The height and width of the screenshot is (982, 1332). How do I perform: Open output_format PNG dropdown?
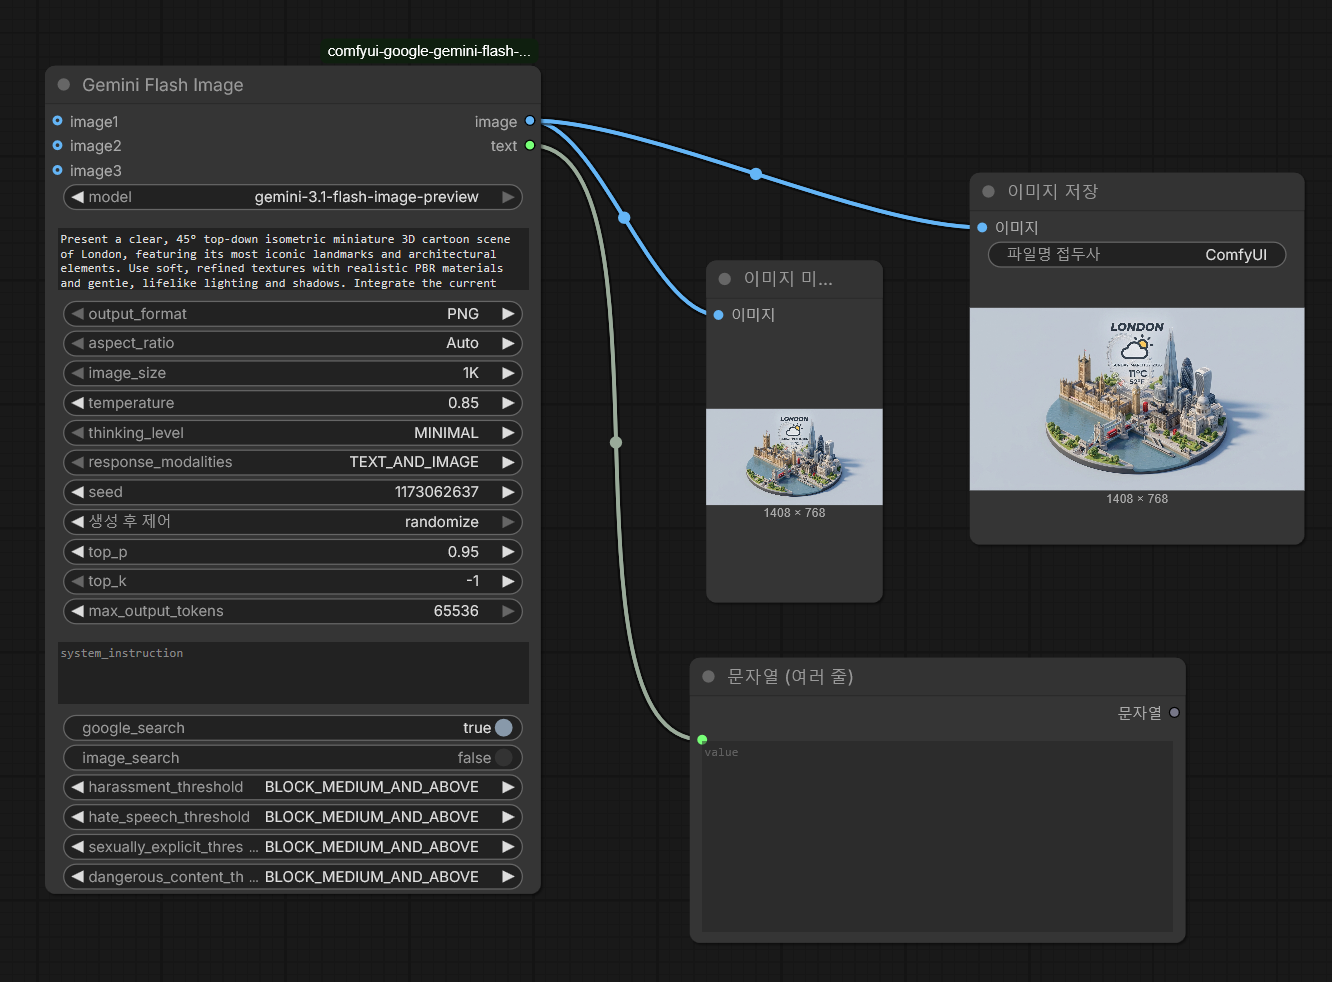293,314
